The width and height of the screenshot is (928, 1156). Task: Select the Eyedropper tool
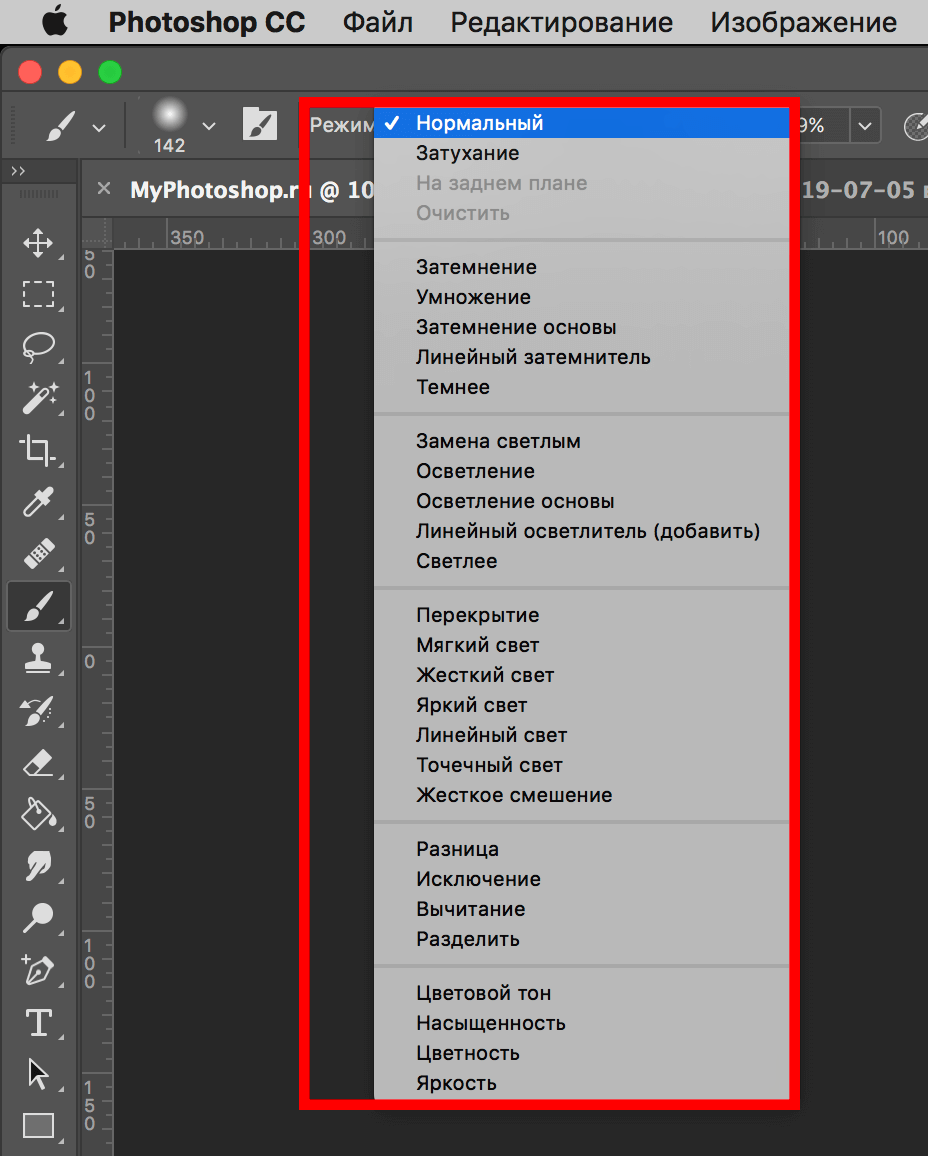click(38, 502)
